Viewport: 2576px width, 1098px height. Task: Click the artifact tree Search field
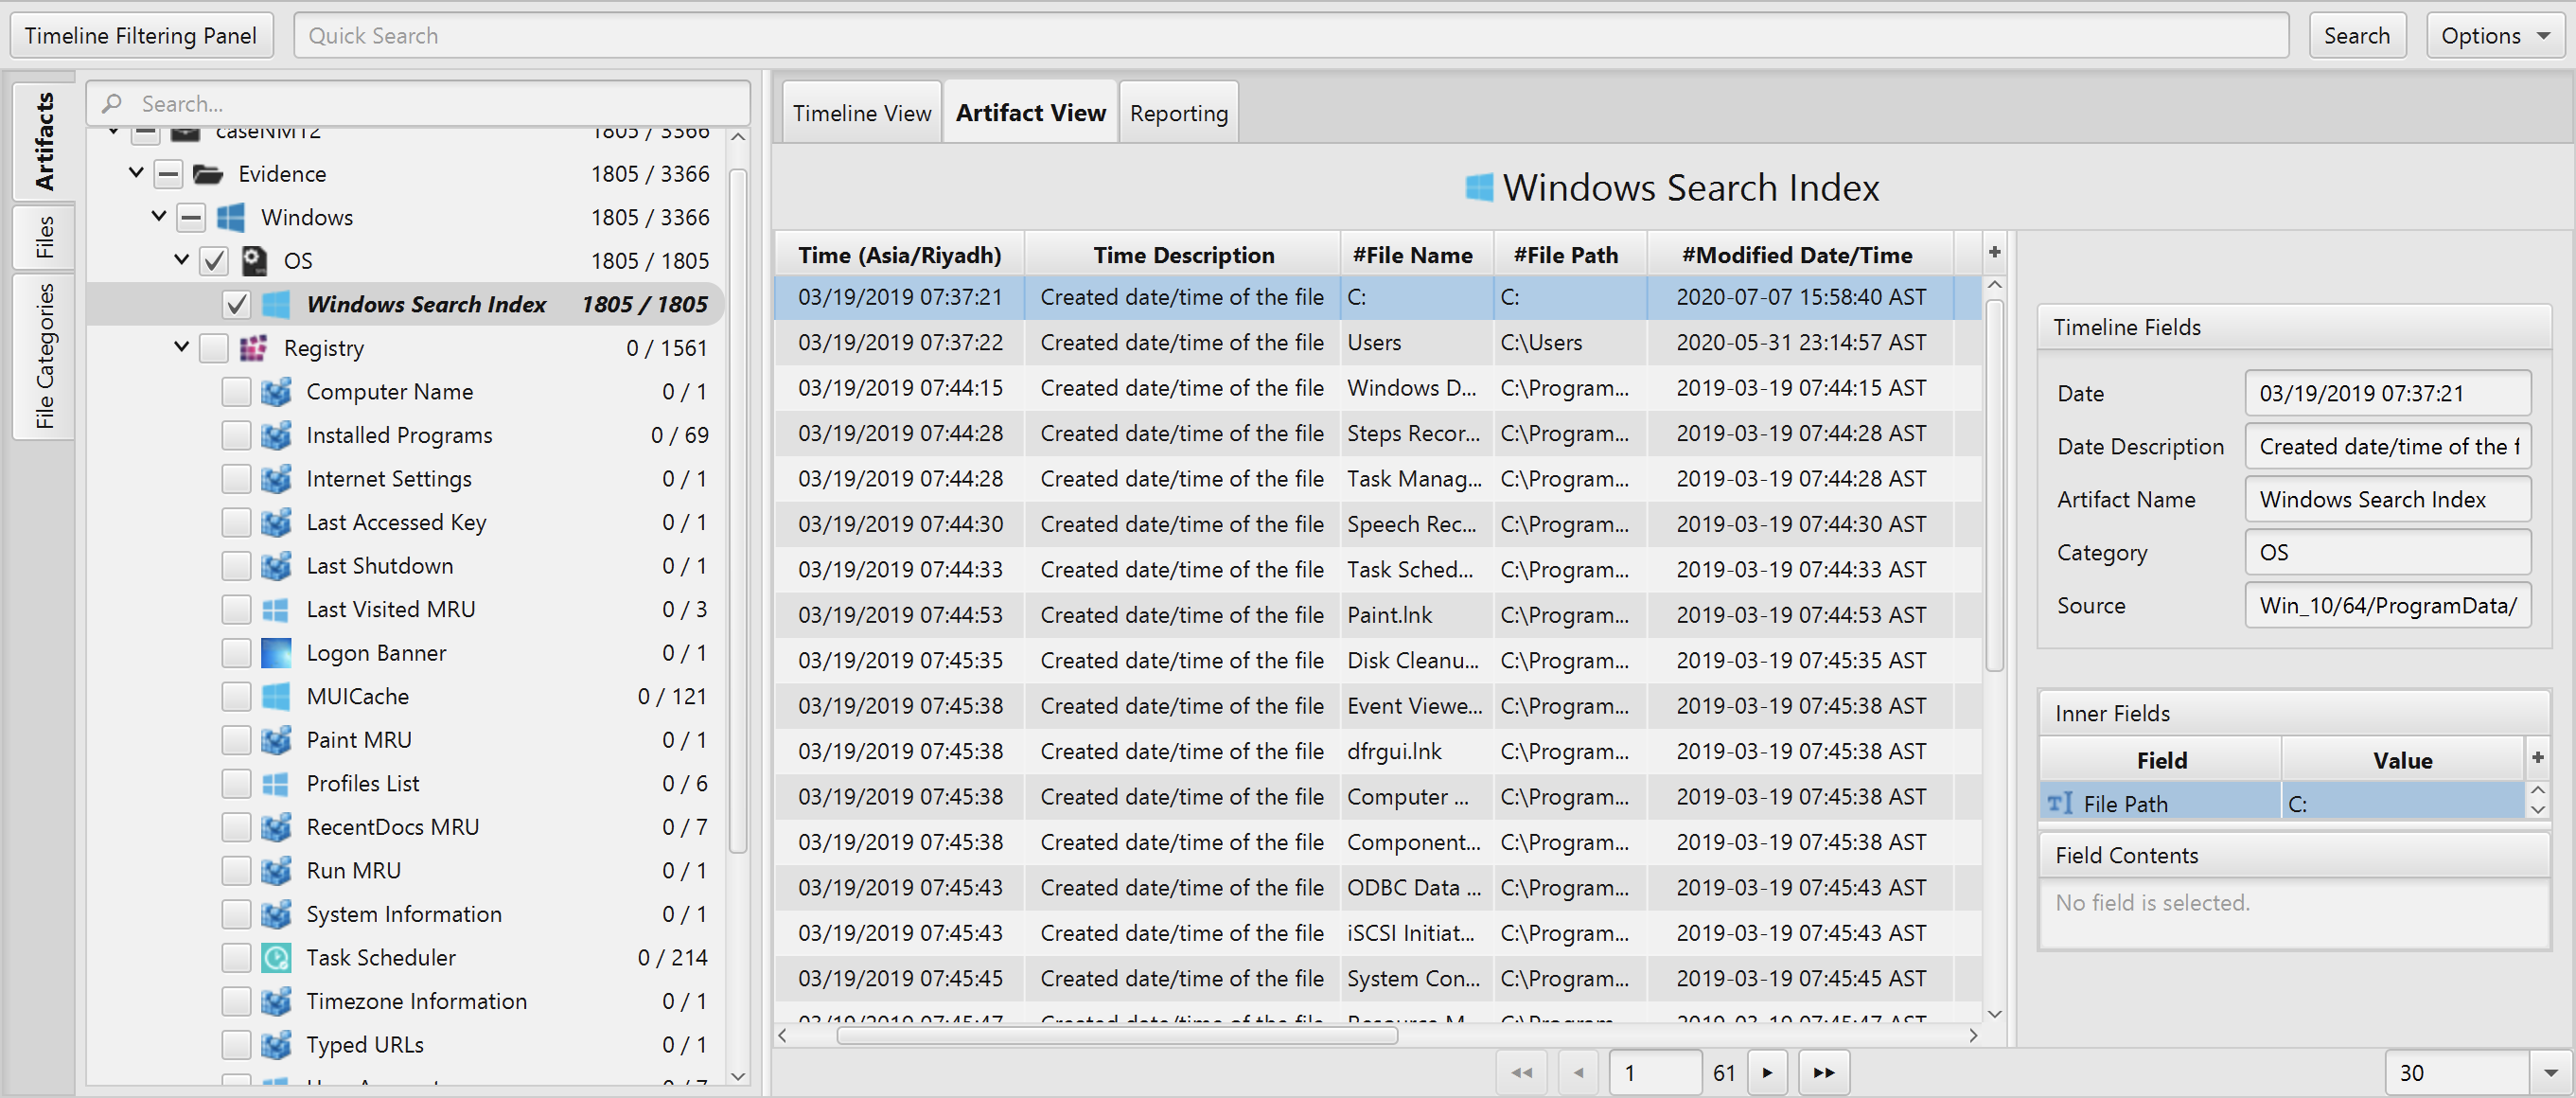(x=418, y=104)
